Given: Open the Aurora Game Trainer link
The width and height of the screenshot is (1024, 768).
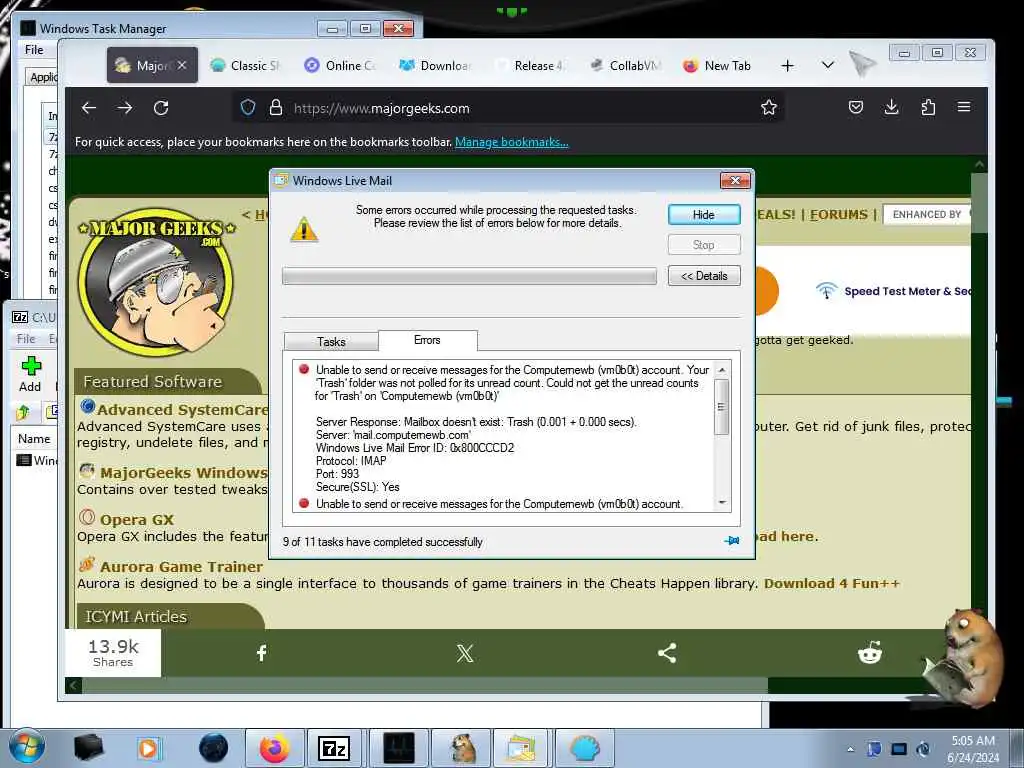Looking at the screenshot, I should pyautogui.click(x=181, y=567).
